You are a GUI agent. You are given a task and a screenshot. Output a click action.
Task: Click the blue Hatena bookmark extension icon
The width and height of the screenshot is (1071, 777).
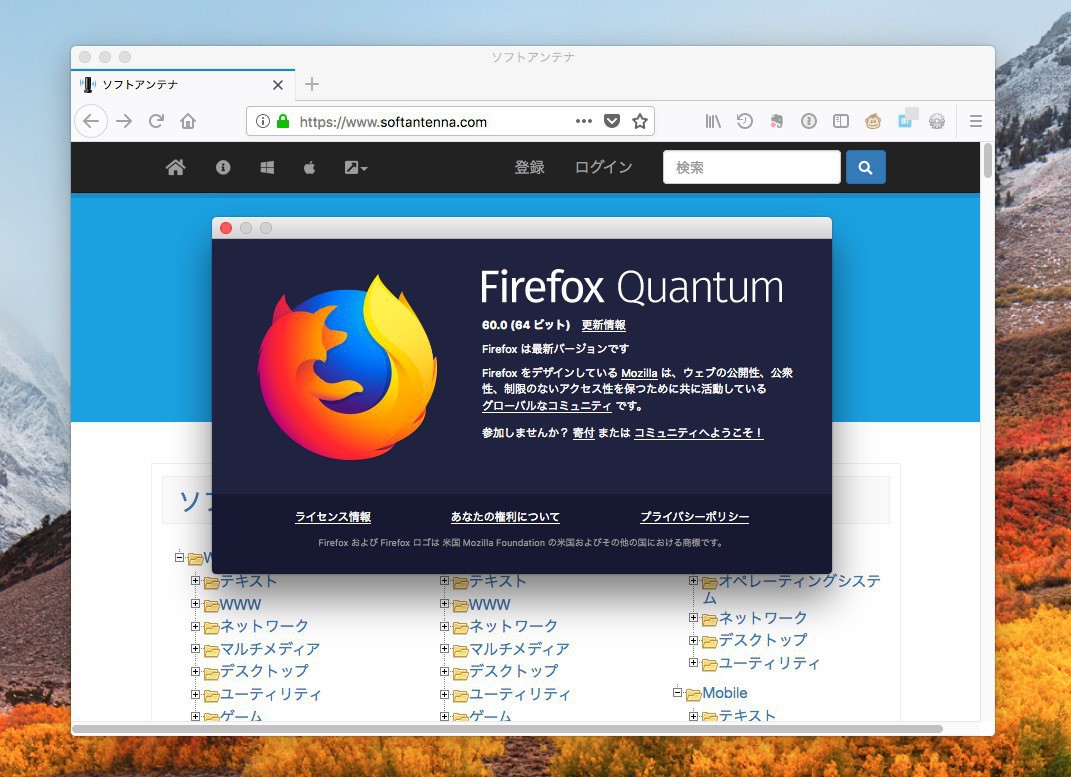coord(905,120)
